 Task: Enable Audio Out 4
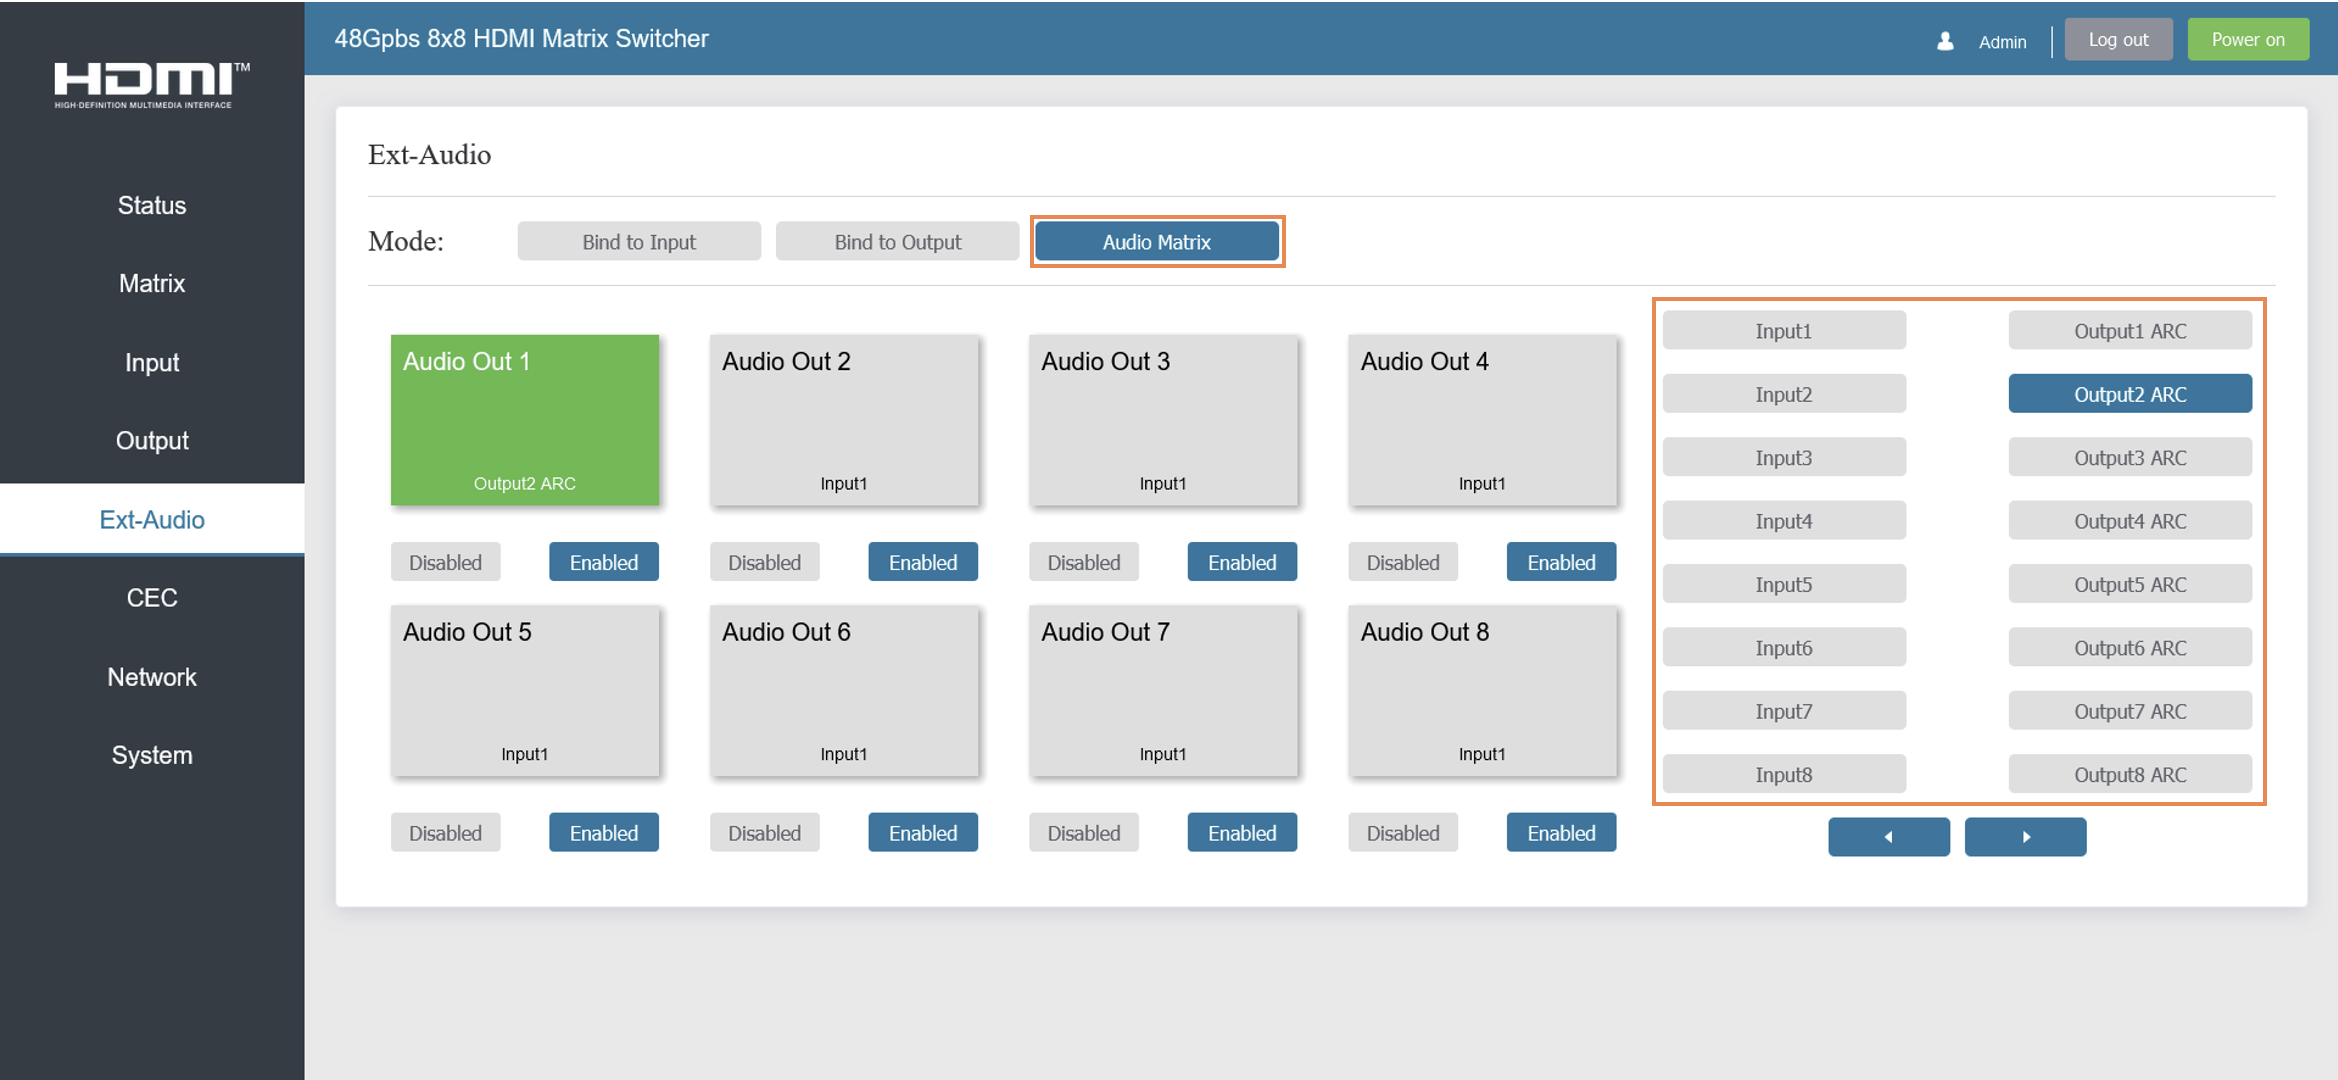click(1561, 562)
